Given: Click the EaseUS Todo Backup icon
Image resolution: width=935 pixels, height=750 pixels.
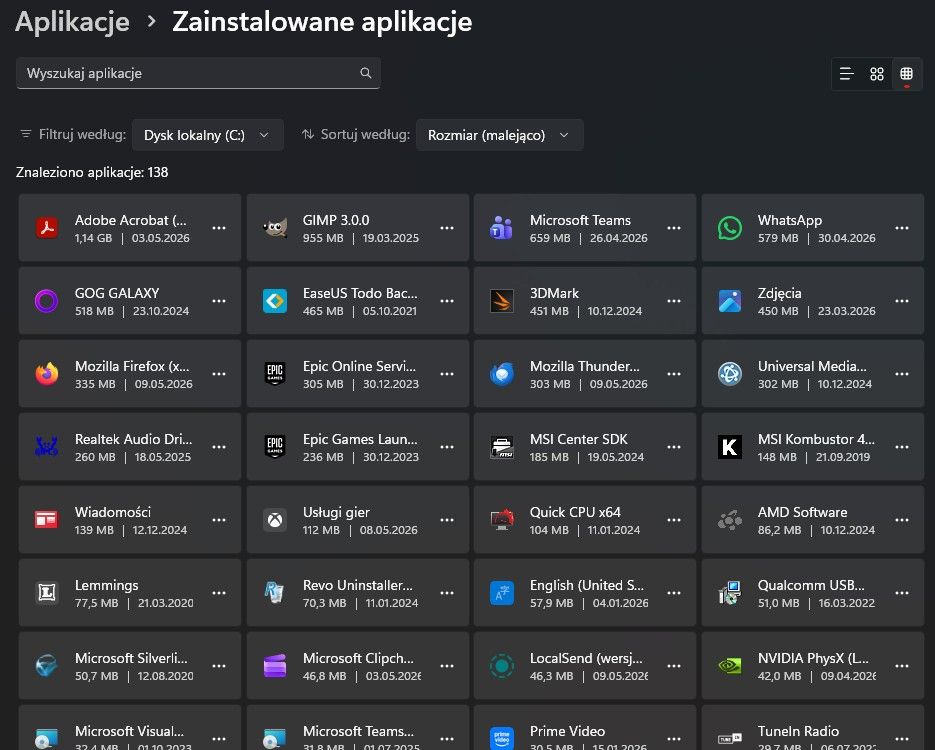Looking at the screenshot, I should click(275, 300).
